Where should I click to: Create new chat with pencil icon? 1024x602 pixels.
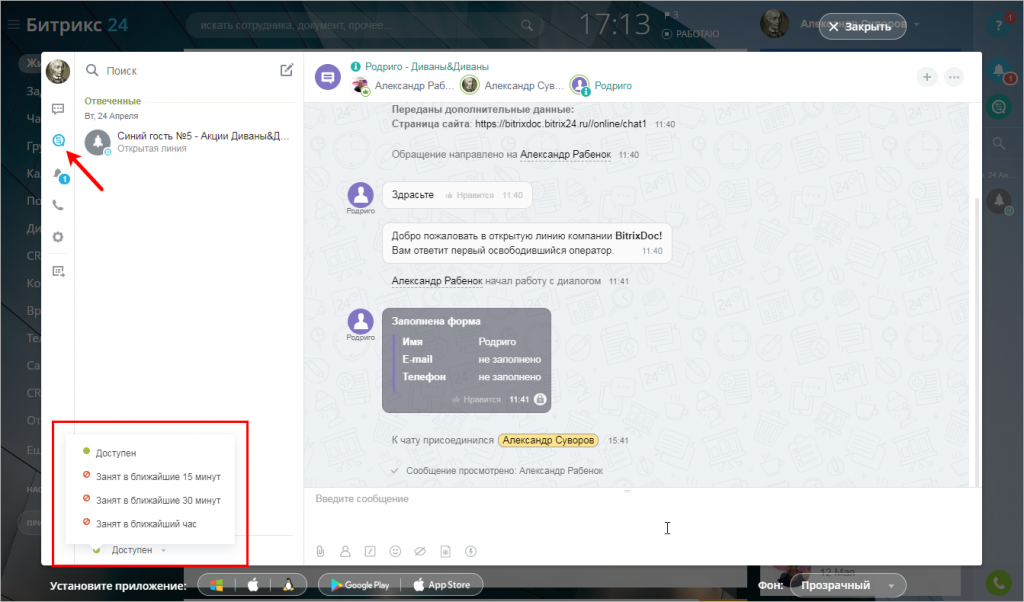(x=287, y=70)
